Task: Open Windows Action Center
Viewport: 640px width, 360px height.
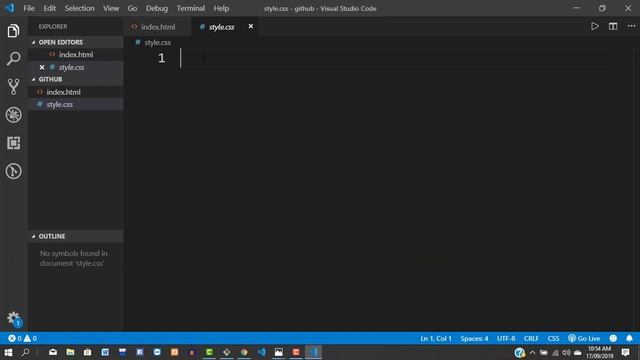Action: pyautogui.click(x=625, y=352)
